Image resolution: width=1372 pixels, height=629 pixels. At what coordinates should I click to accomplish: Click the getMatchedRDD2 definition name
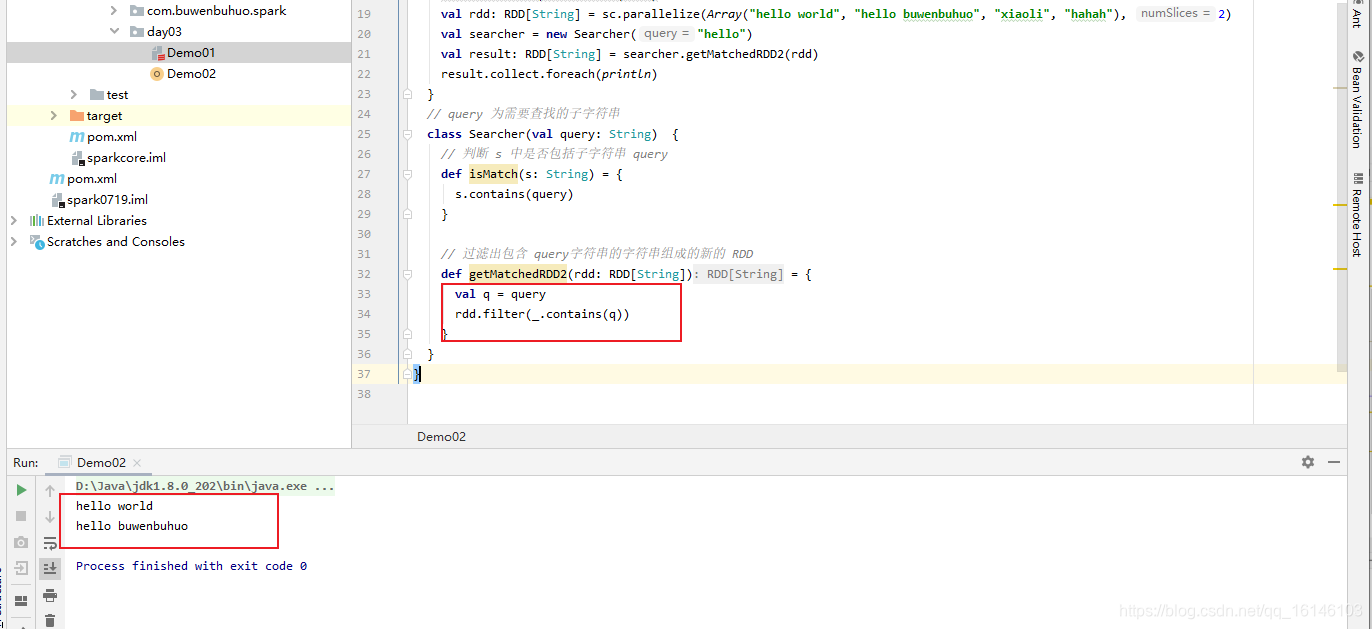pos(518,274)
